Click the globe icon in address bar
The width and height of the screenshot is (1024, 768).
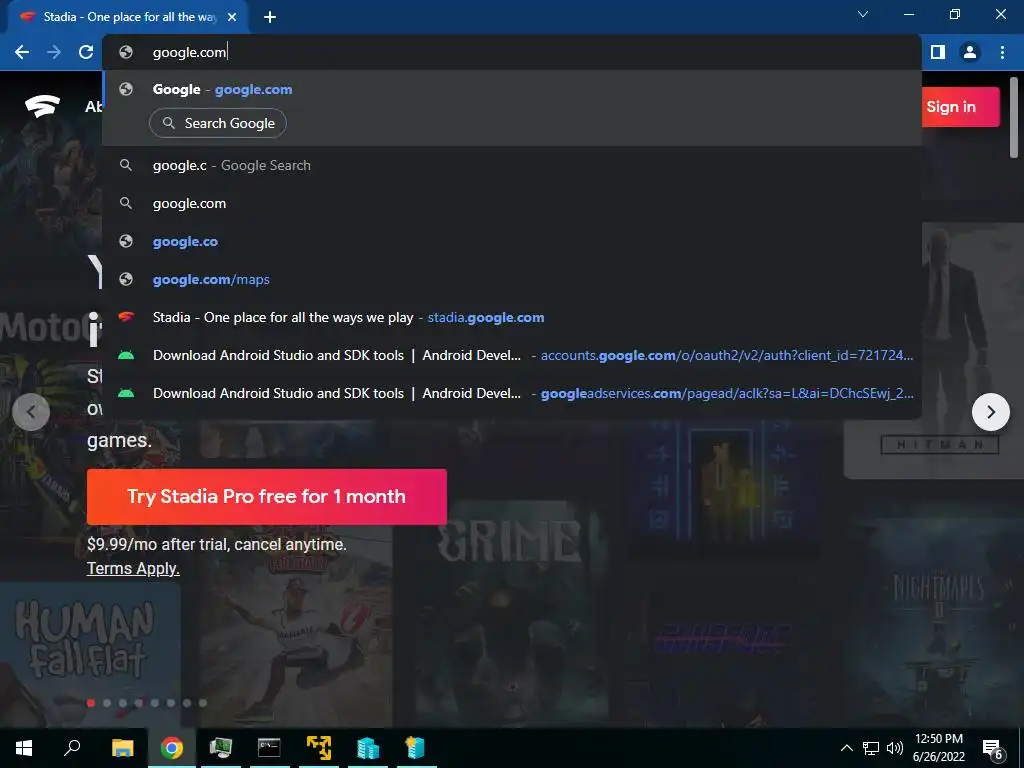tap(126, 52)
